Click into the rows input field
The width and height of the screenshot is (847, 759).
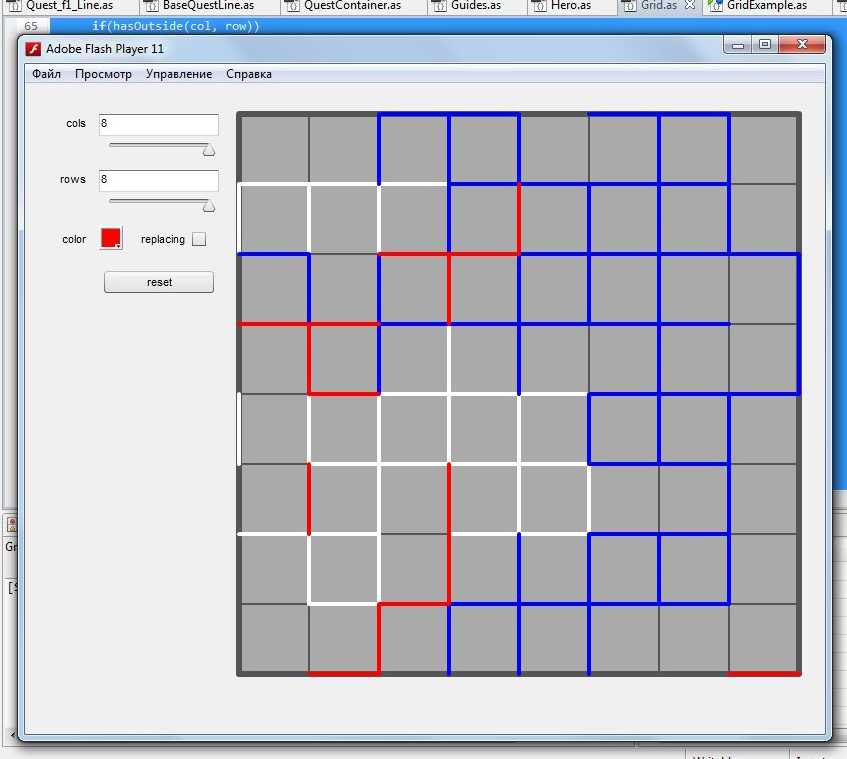click(159, 180)
